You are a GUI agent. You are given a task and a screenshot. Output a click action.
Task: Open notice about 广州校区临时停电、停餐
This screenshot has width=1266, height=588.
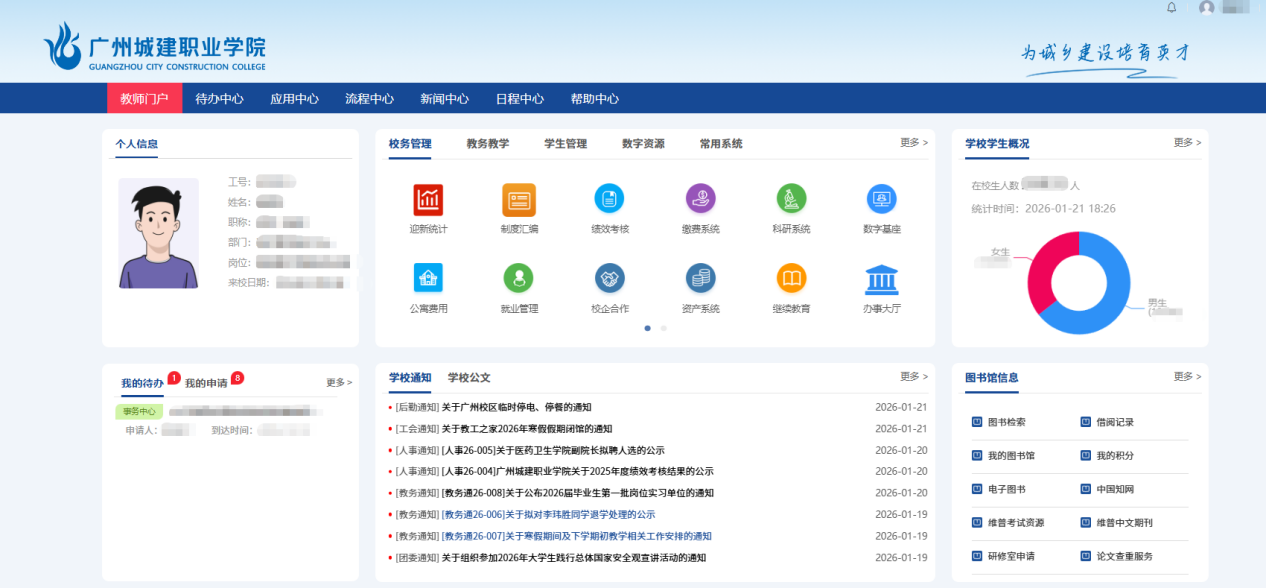coord(516,407)
